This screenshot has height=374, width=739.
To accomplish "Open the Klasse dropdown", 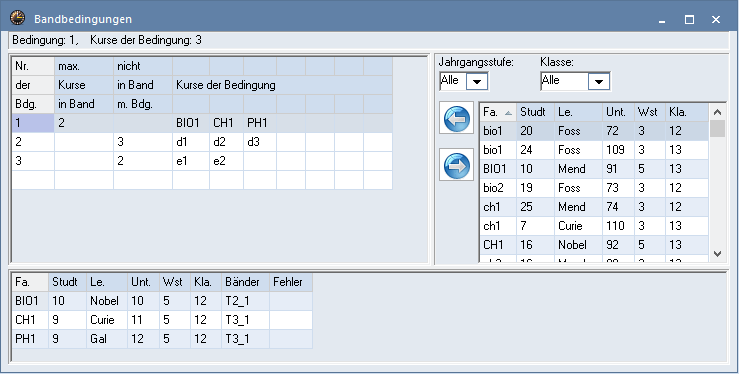I will [599, 81].
